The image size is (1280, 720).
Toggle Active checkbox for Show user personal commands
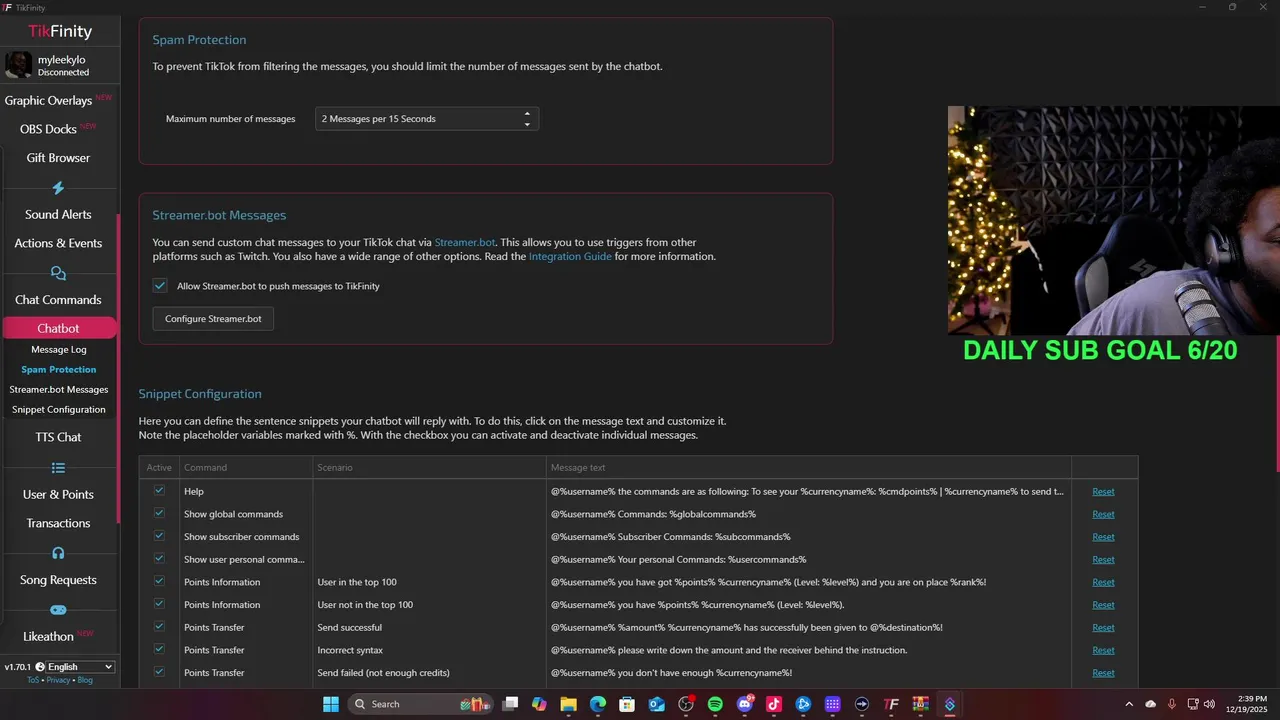159,559
